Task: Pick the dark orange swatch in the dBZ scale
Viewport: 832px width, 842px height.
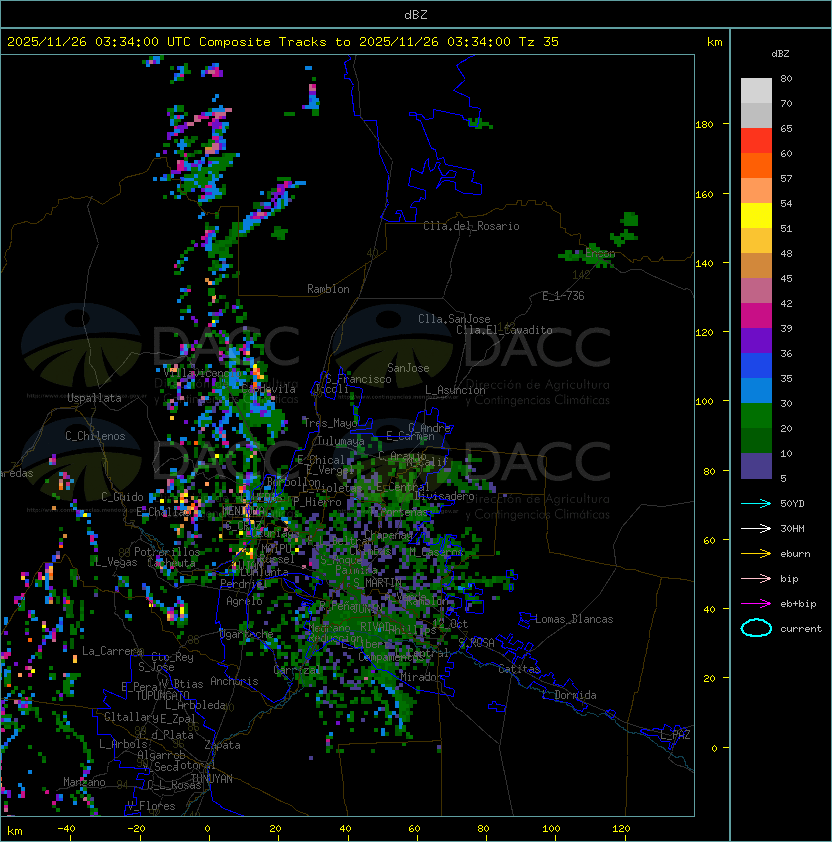Action: [x=756, y=165]
